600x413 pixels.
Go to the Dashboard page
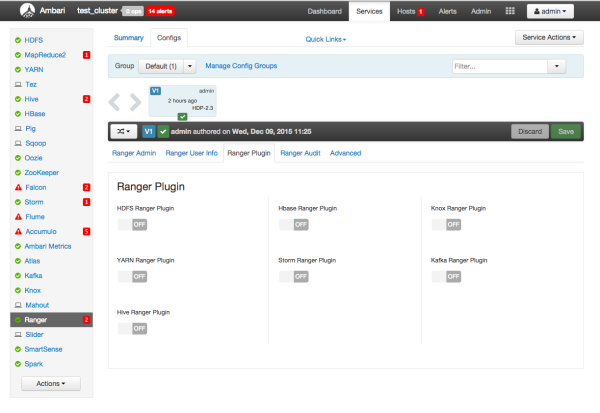coord(324,11)
